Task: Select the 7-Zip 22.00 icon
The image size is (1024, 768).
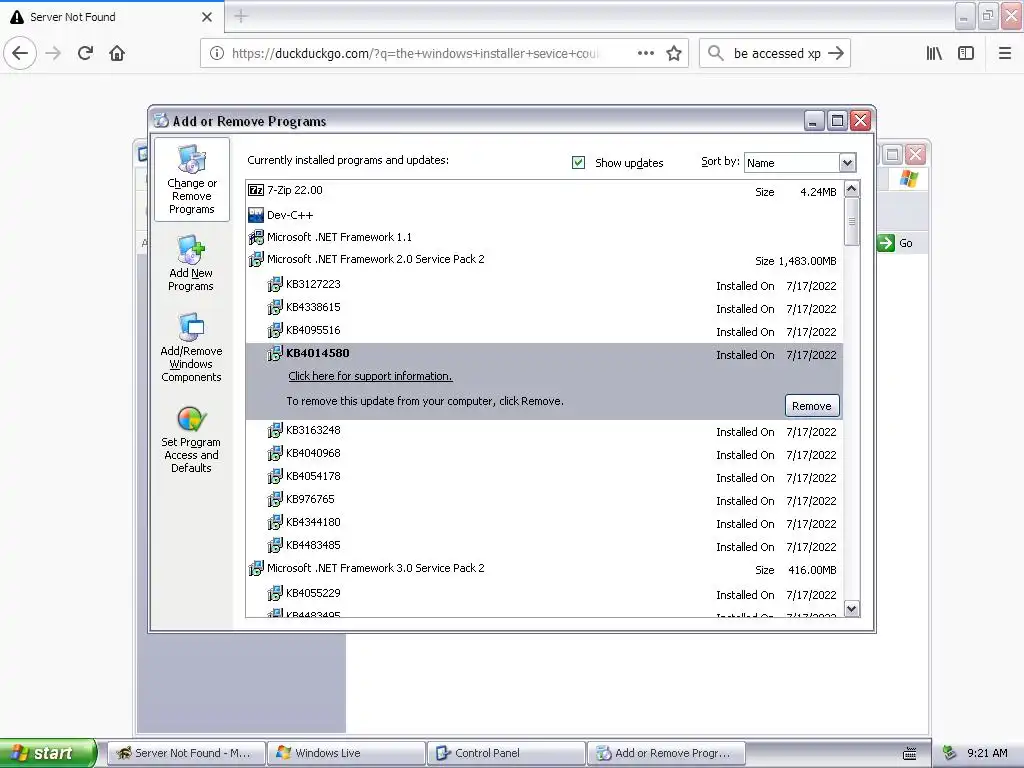Action: 256,190
